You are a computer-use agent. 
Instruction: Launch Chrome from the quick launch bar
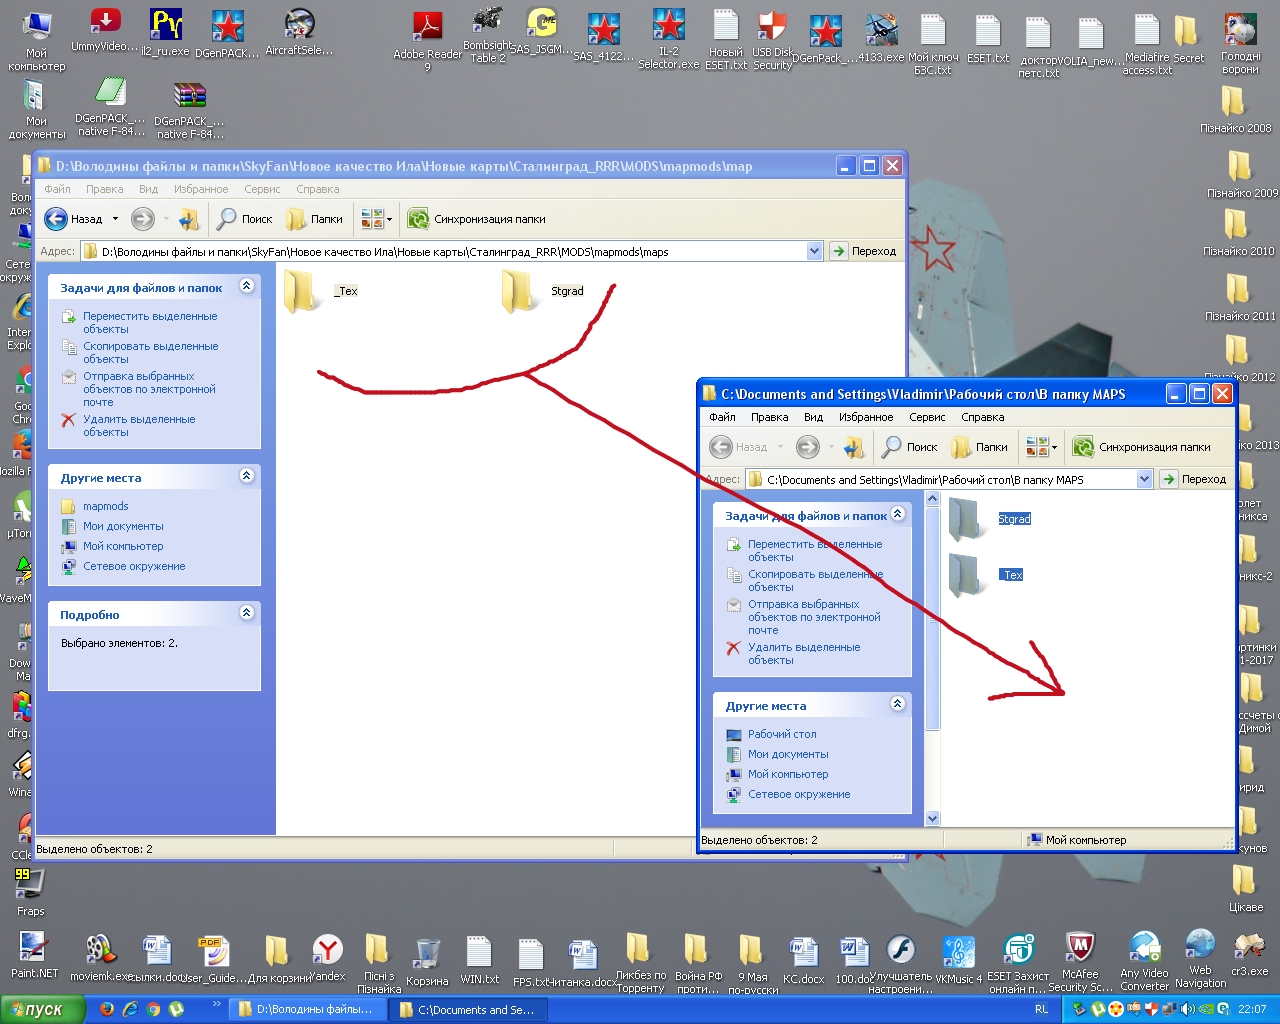pyautogui.click(x=153, y=1010)
